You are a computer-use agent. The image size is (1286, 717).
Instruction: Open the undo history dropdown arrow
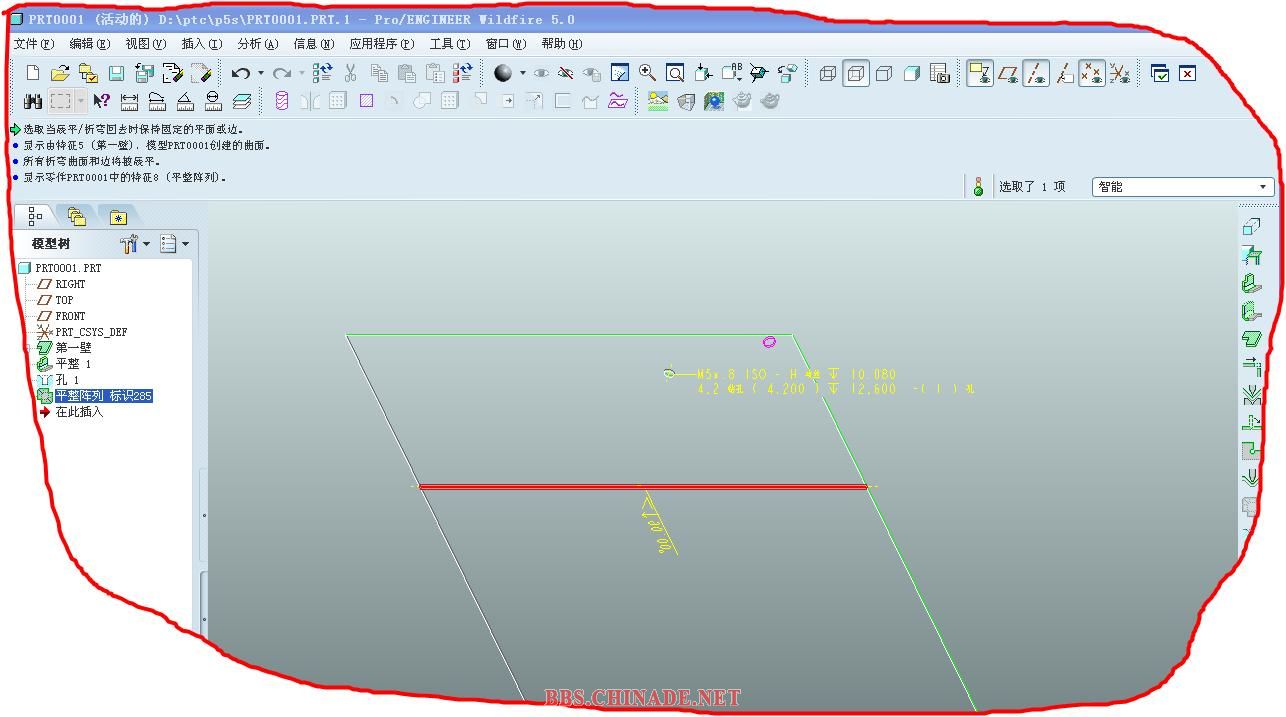tap(261, 73)
